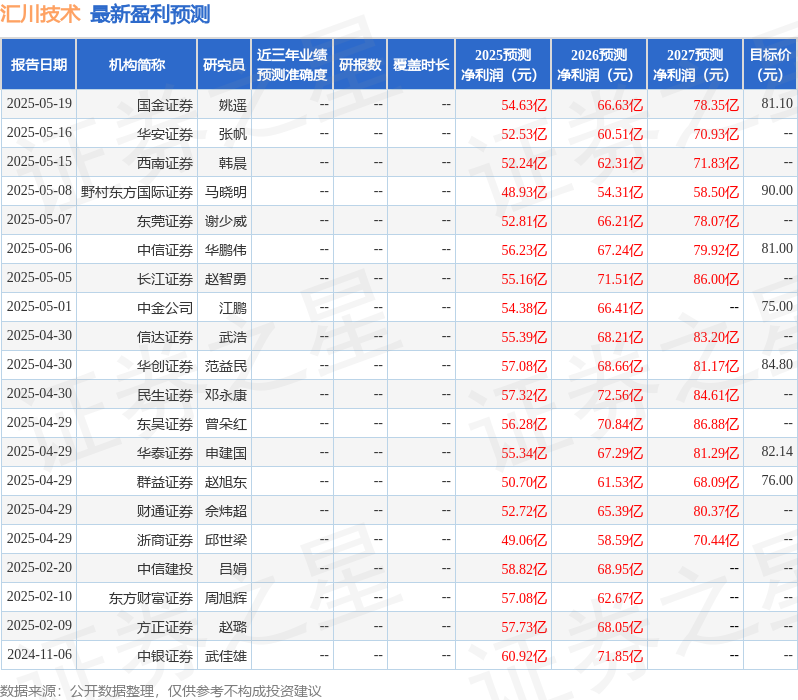Click analyst name 马晓明

click(226, 192)
